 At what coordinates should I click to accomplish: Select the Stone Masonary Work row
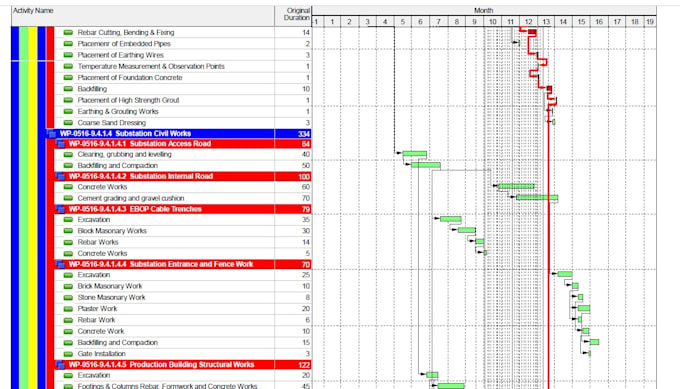(183, 297)
